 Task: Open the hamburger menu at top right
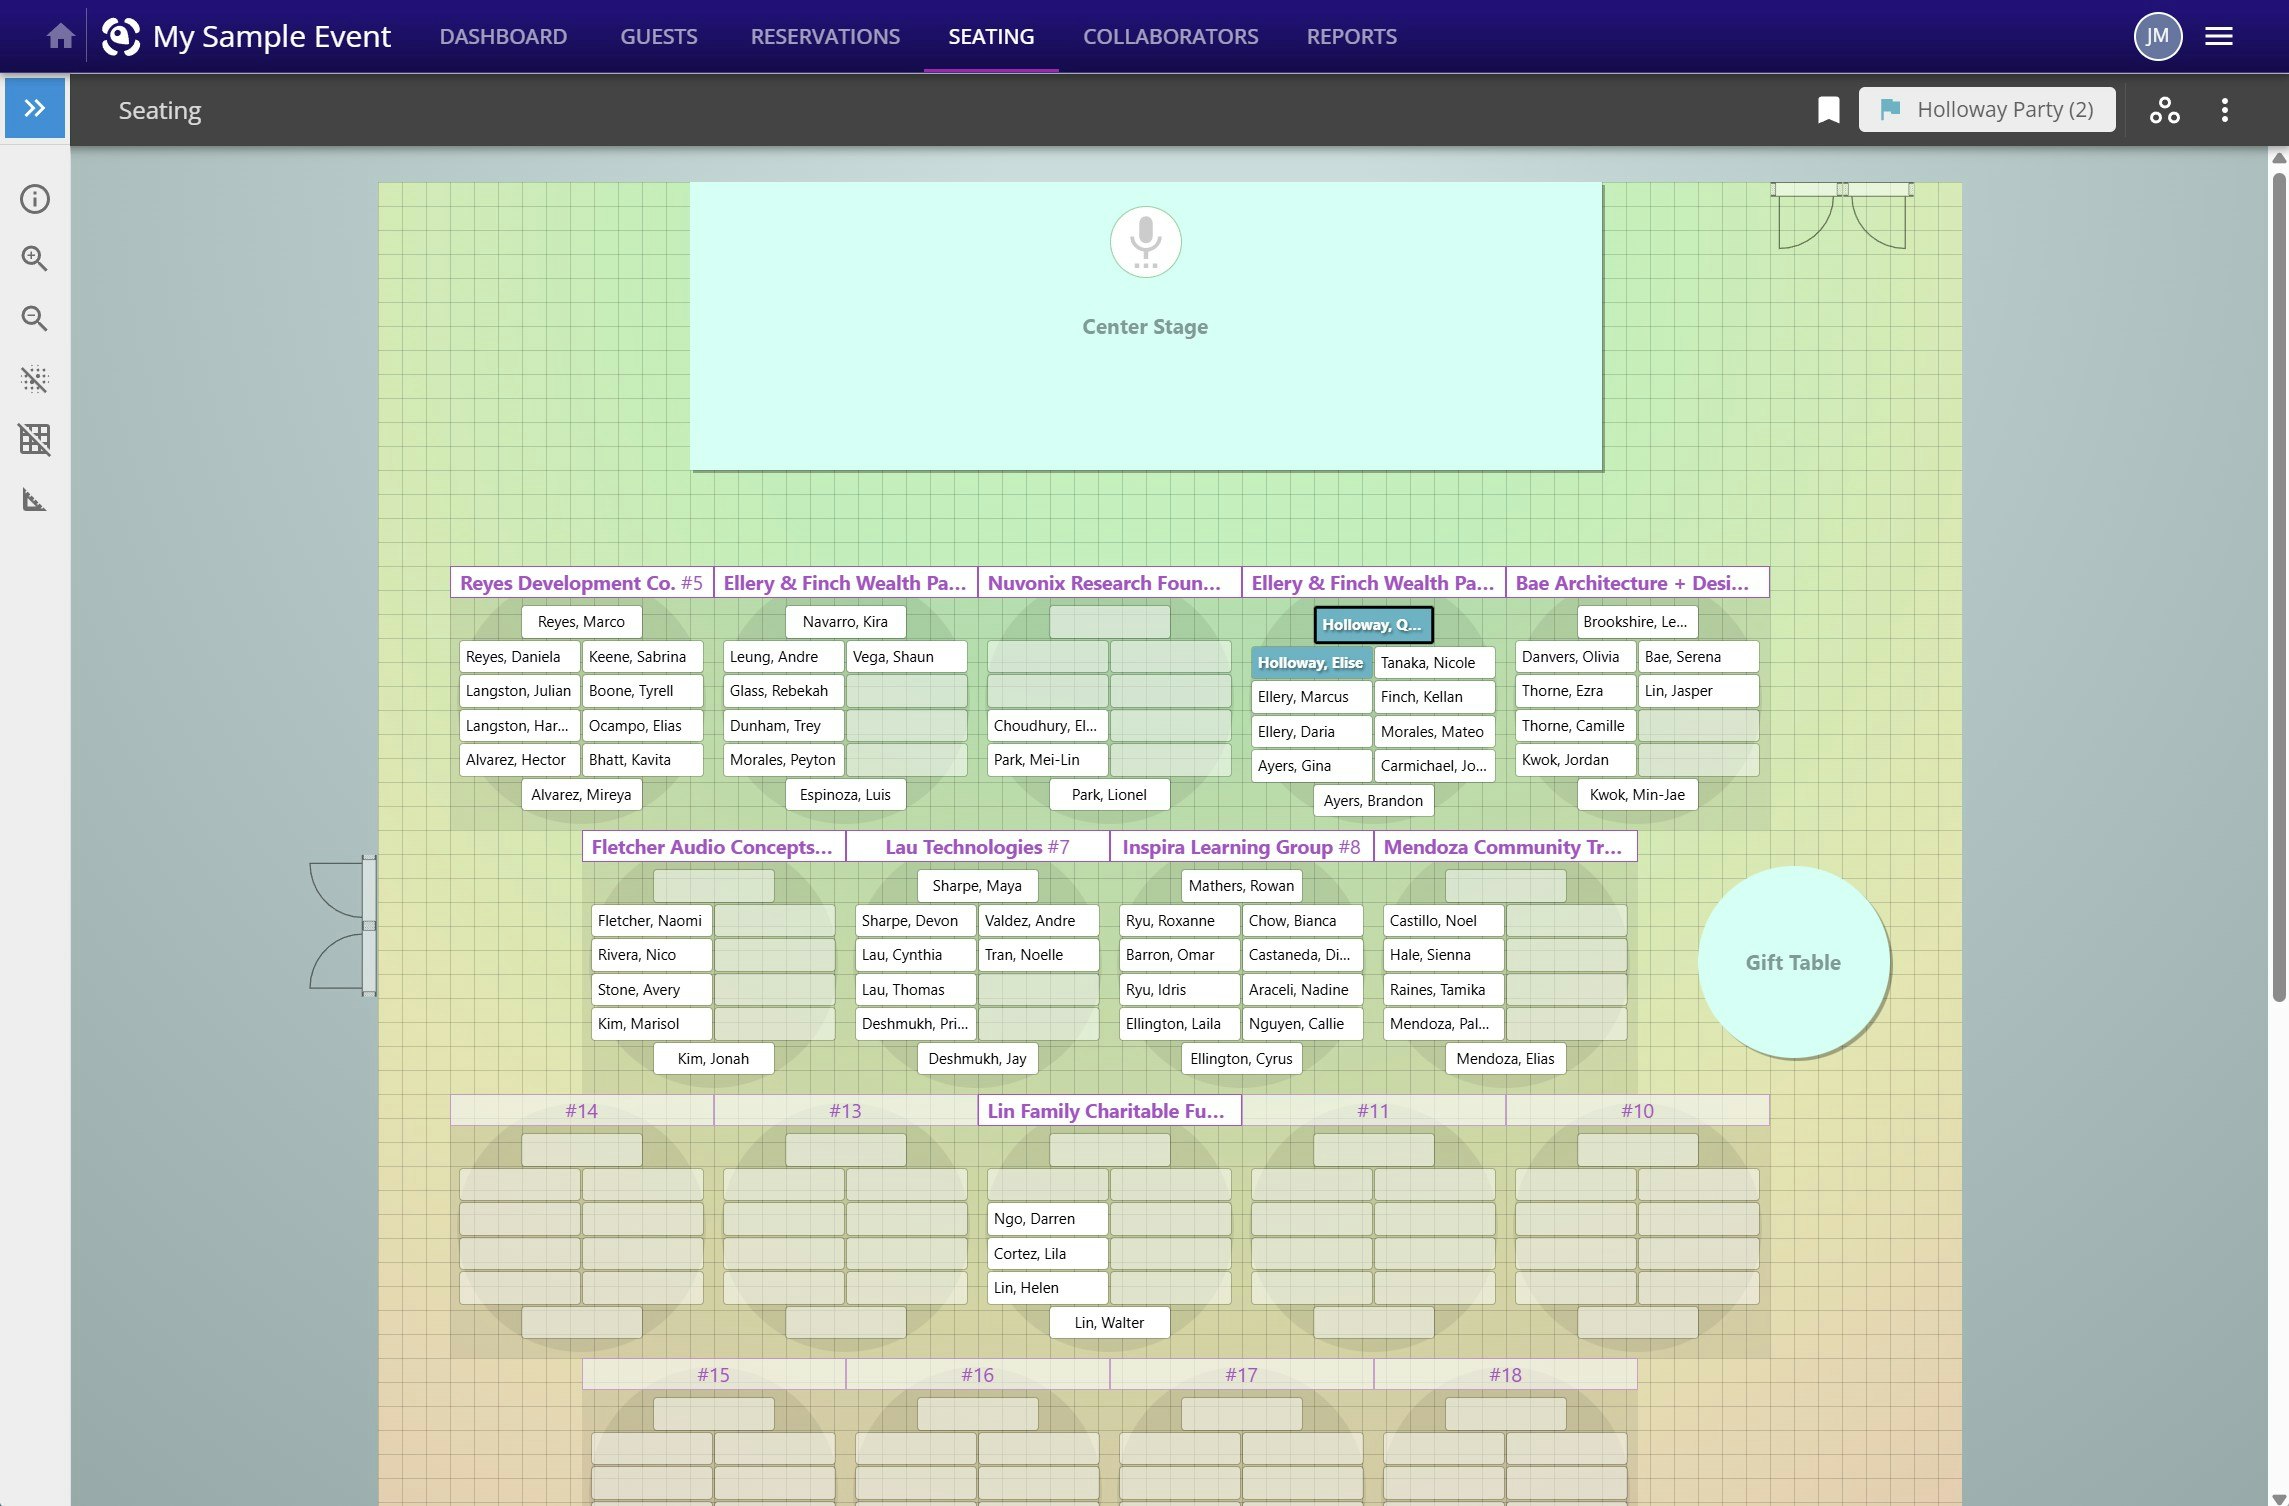click(x=2218, y=36)
